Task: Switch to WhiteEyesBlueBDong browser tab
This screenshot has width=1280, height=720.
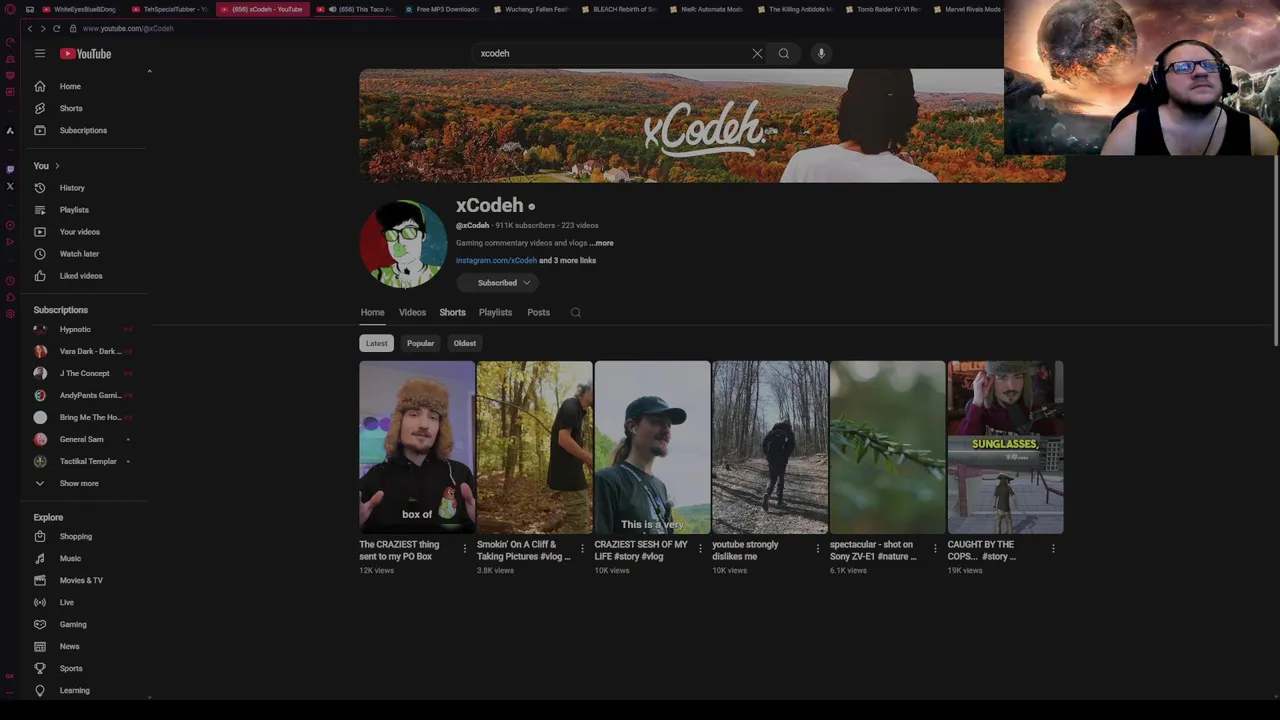Action: coord(79,9)
